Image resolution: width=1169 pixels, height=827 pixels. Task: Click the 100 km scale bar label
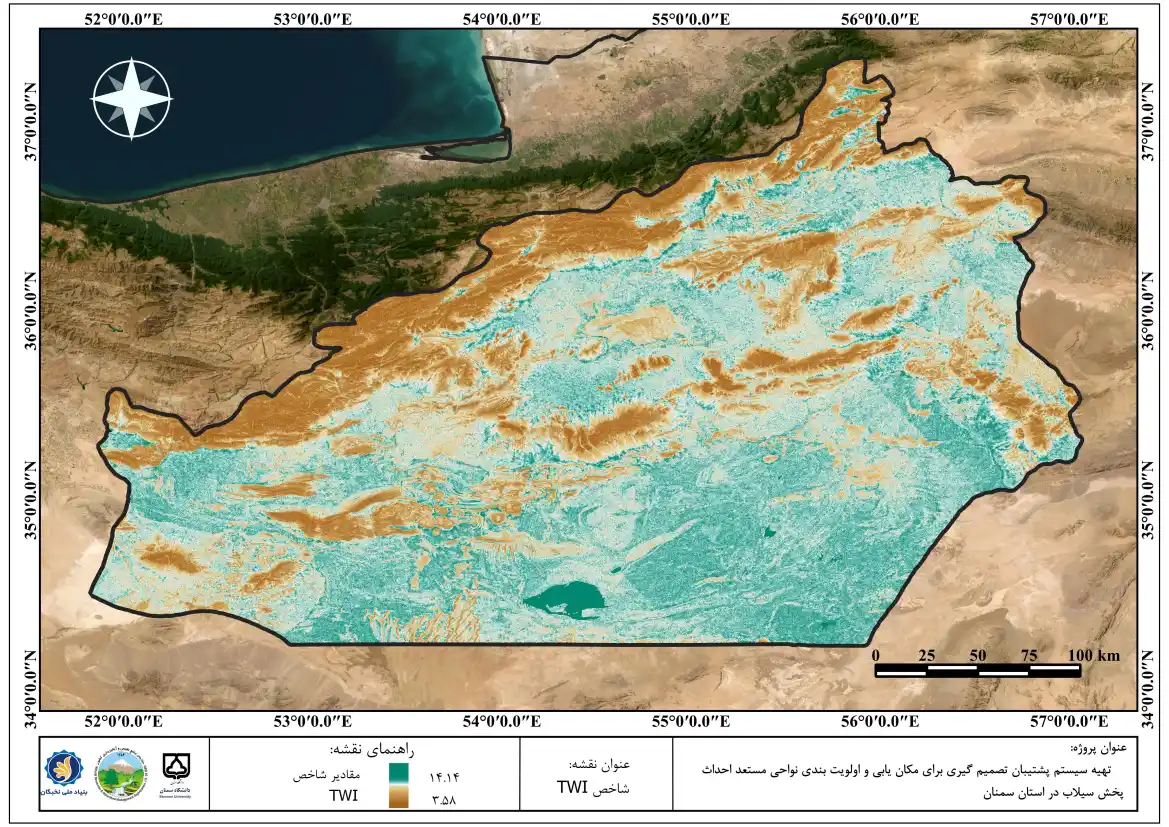(1094, 655)
